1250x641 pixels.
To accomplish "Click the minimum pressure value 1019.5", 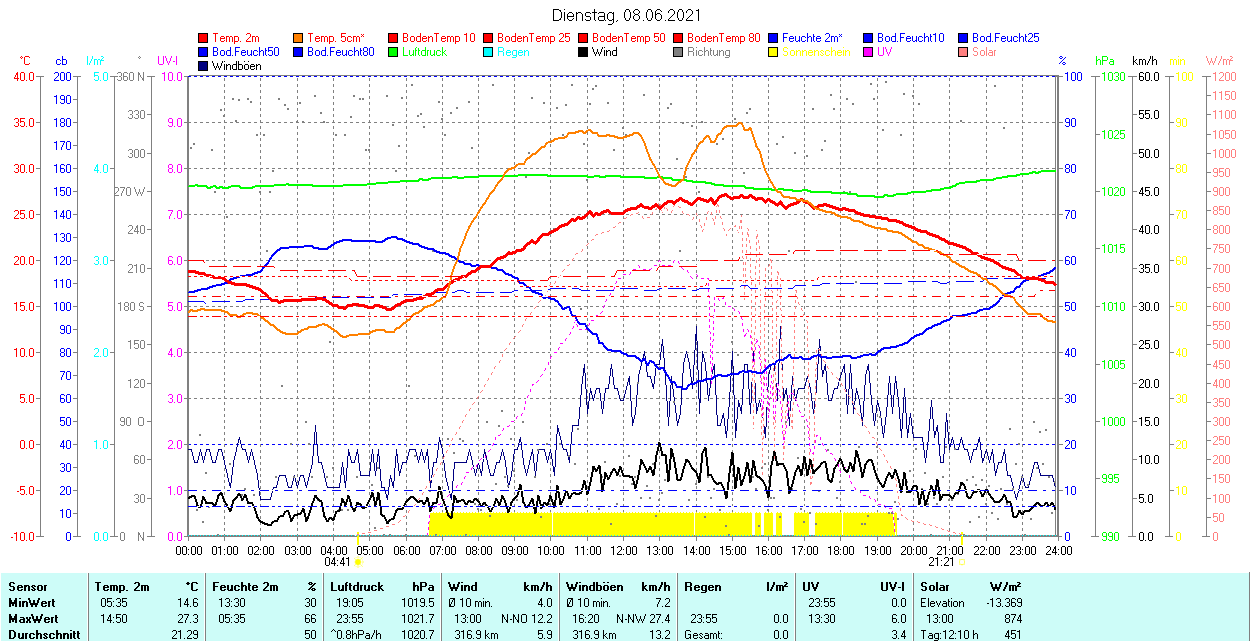I will (419, 603).
